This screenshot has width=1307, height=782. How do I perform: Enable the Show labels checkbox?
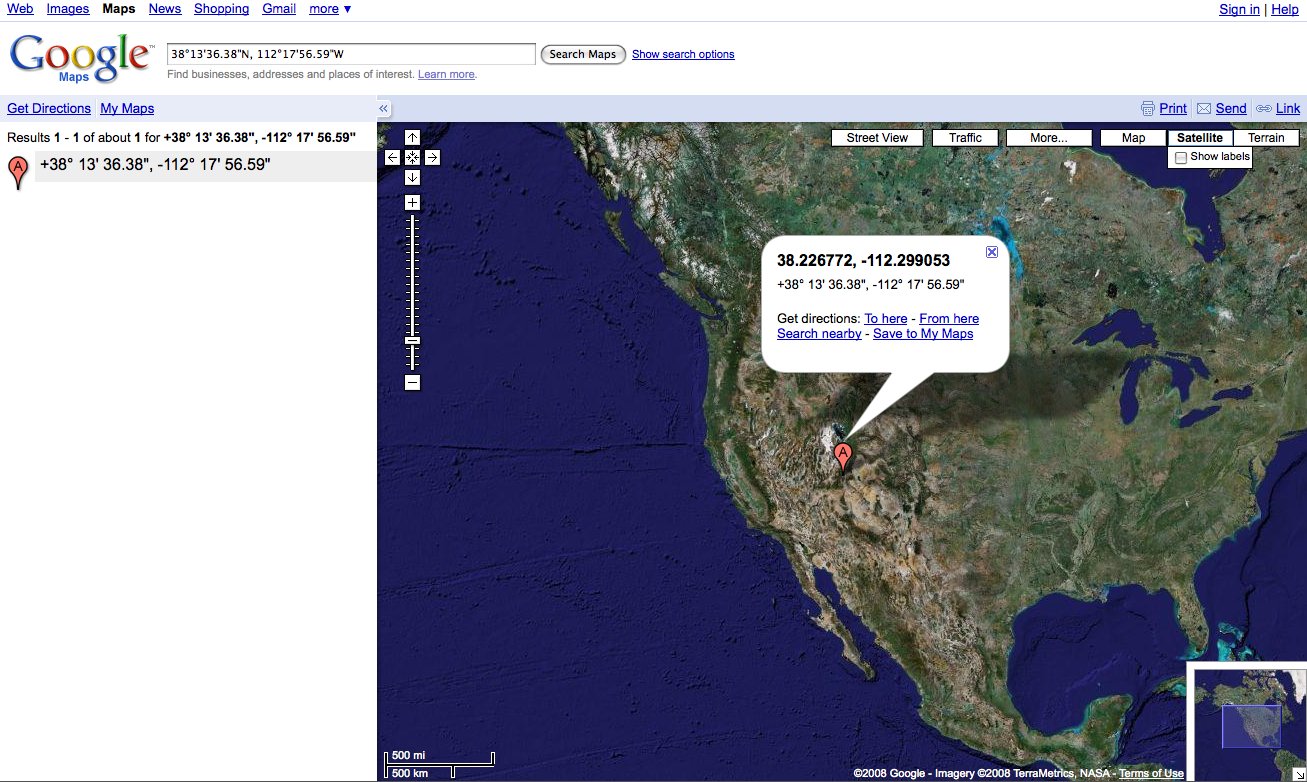click(1181, 158)
